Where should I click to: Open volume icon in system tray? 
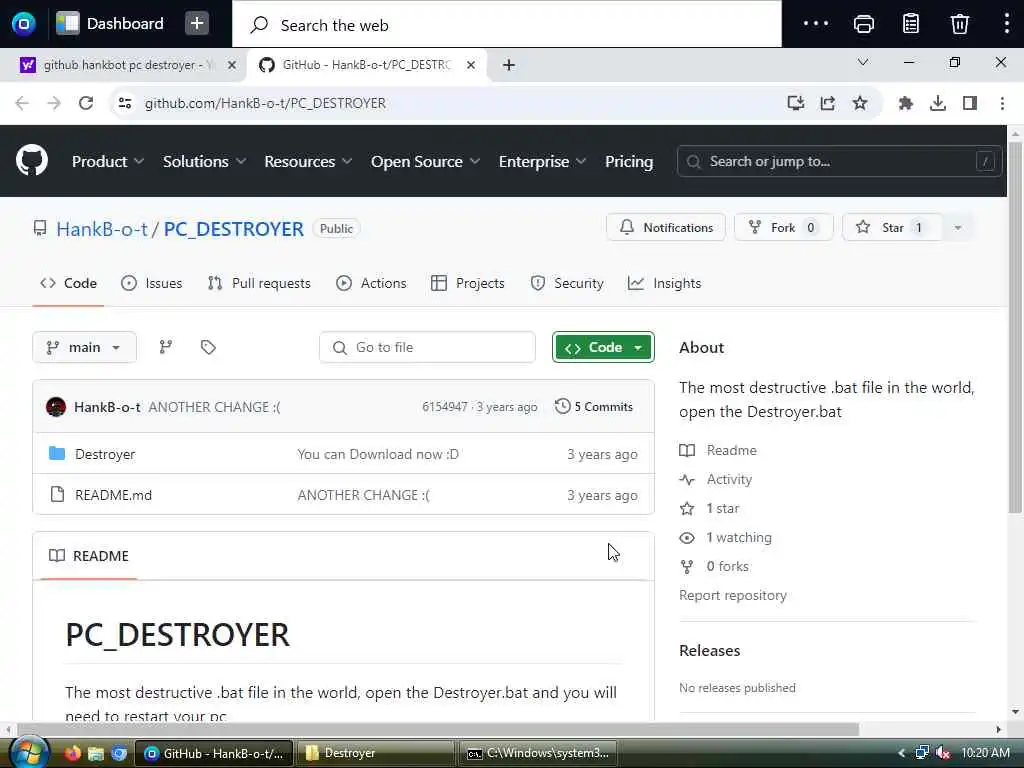click(942, 753)
